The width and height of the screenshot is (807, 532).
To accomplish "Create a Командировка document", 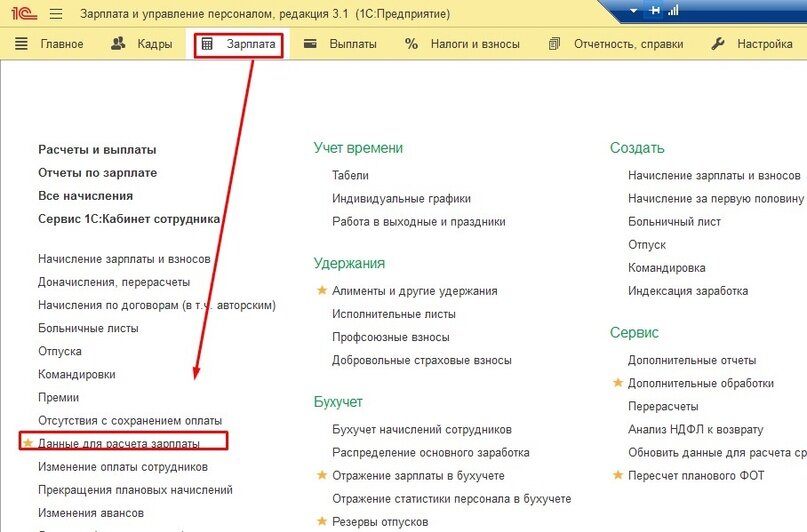I will tap(667, 268).
